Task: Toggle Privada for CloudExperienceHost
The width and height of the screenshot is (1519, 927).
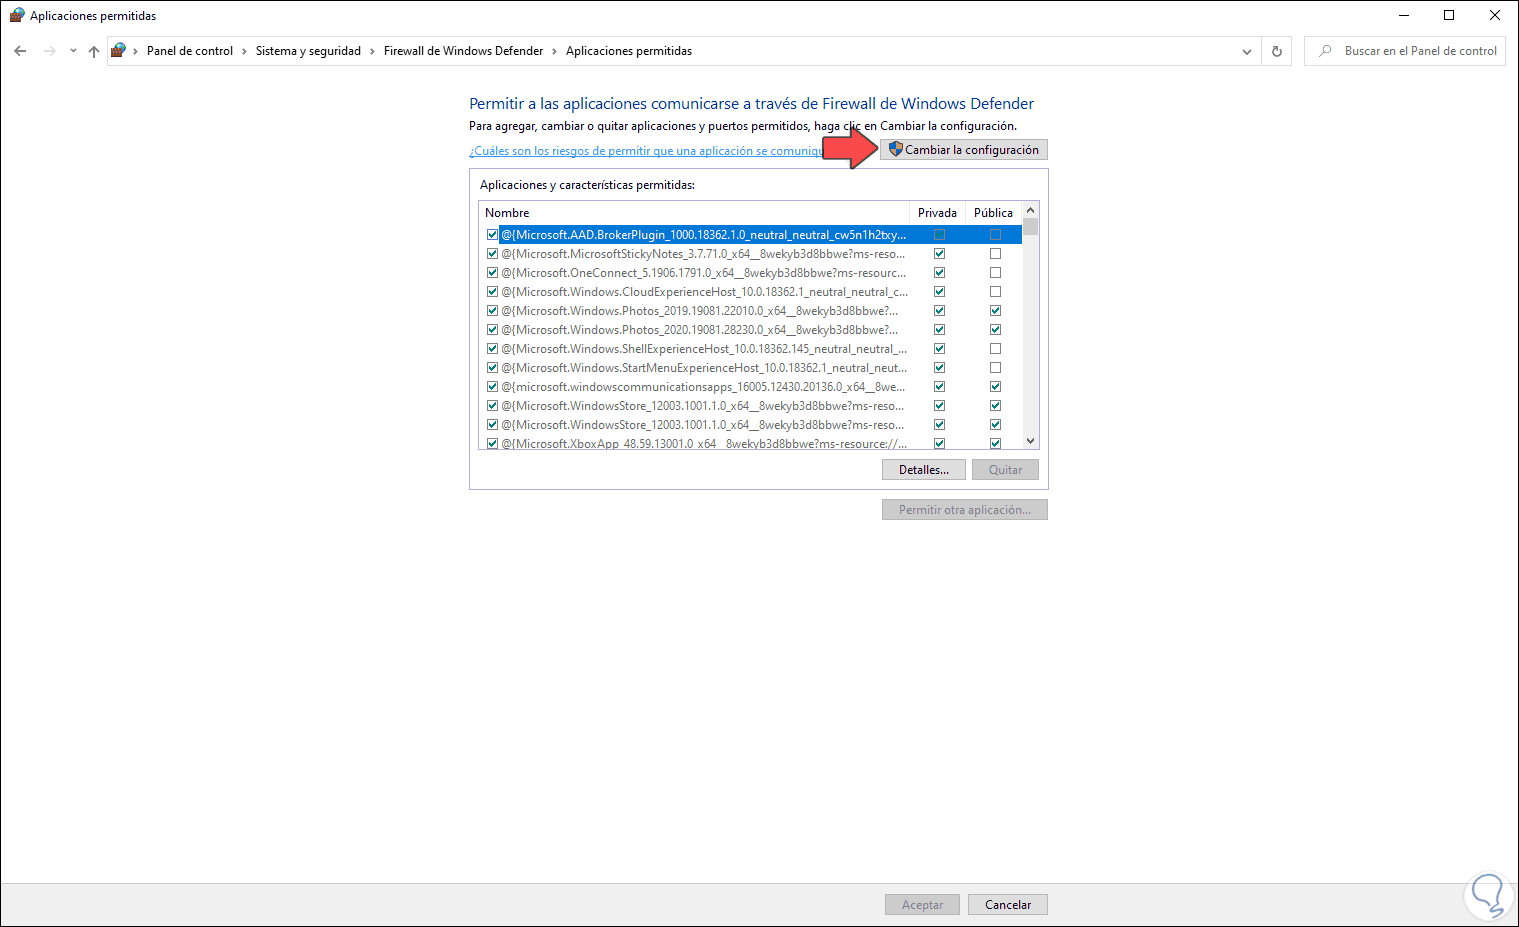Action: pos(939,292)
